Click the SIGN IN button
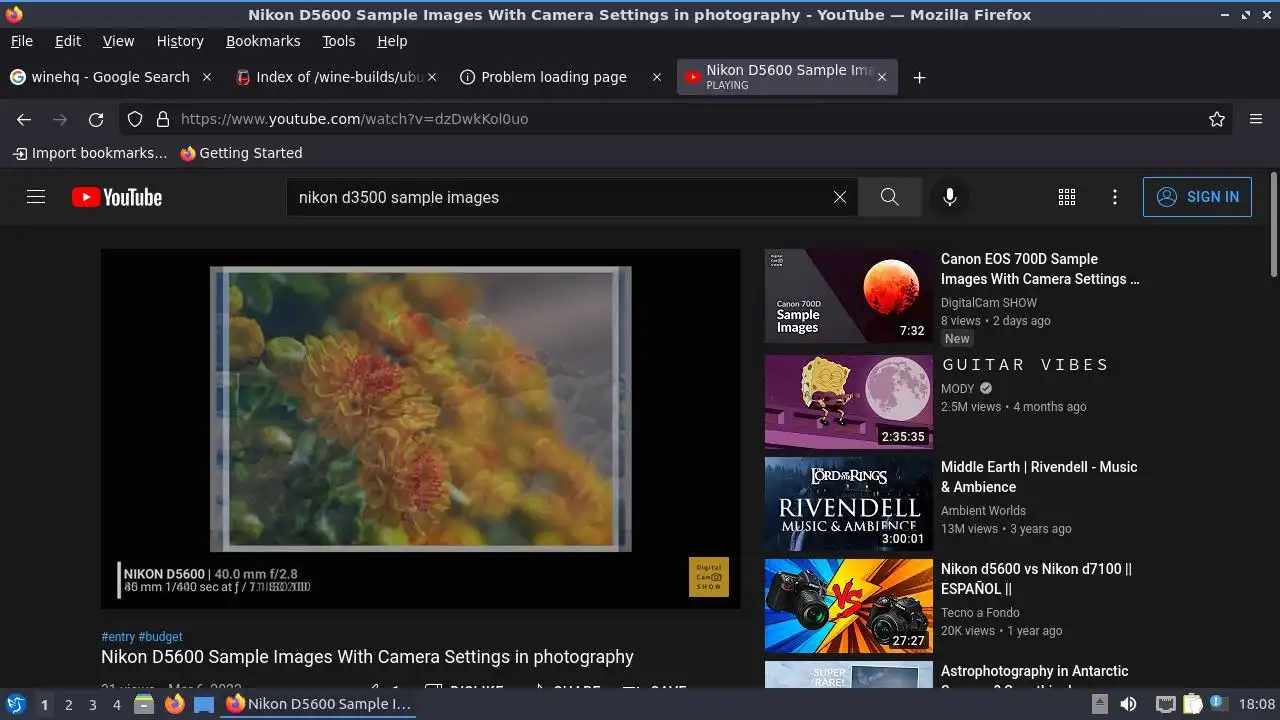This screenshot has height=720, width=1280. coord(1197,197)
